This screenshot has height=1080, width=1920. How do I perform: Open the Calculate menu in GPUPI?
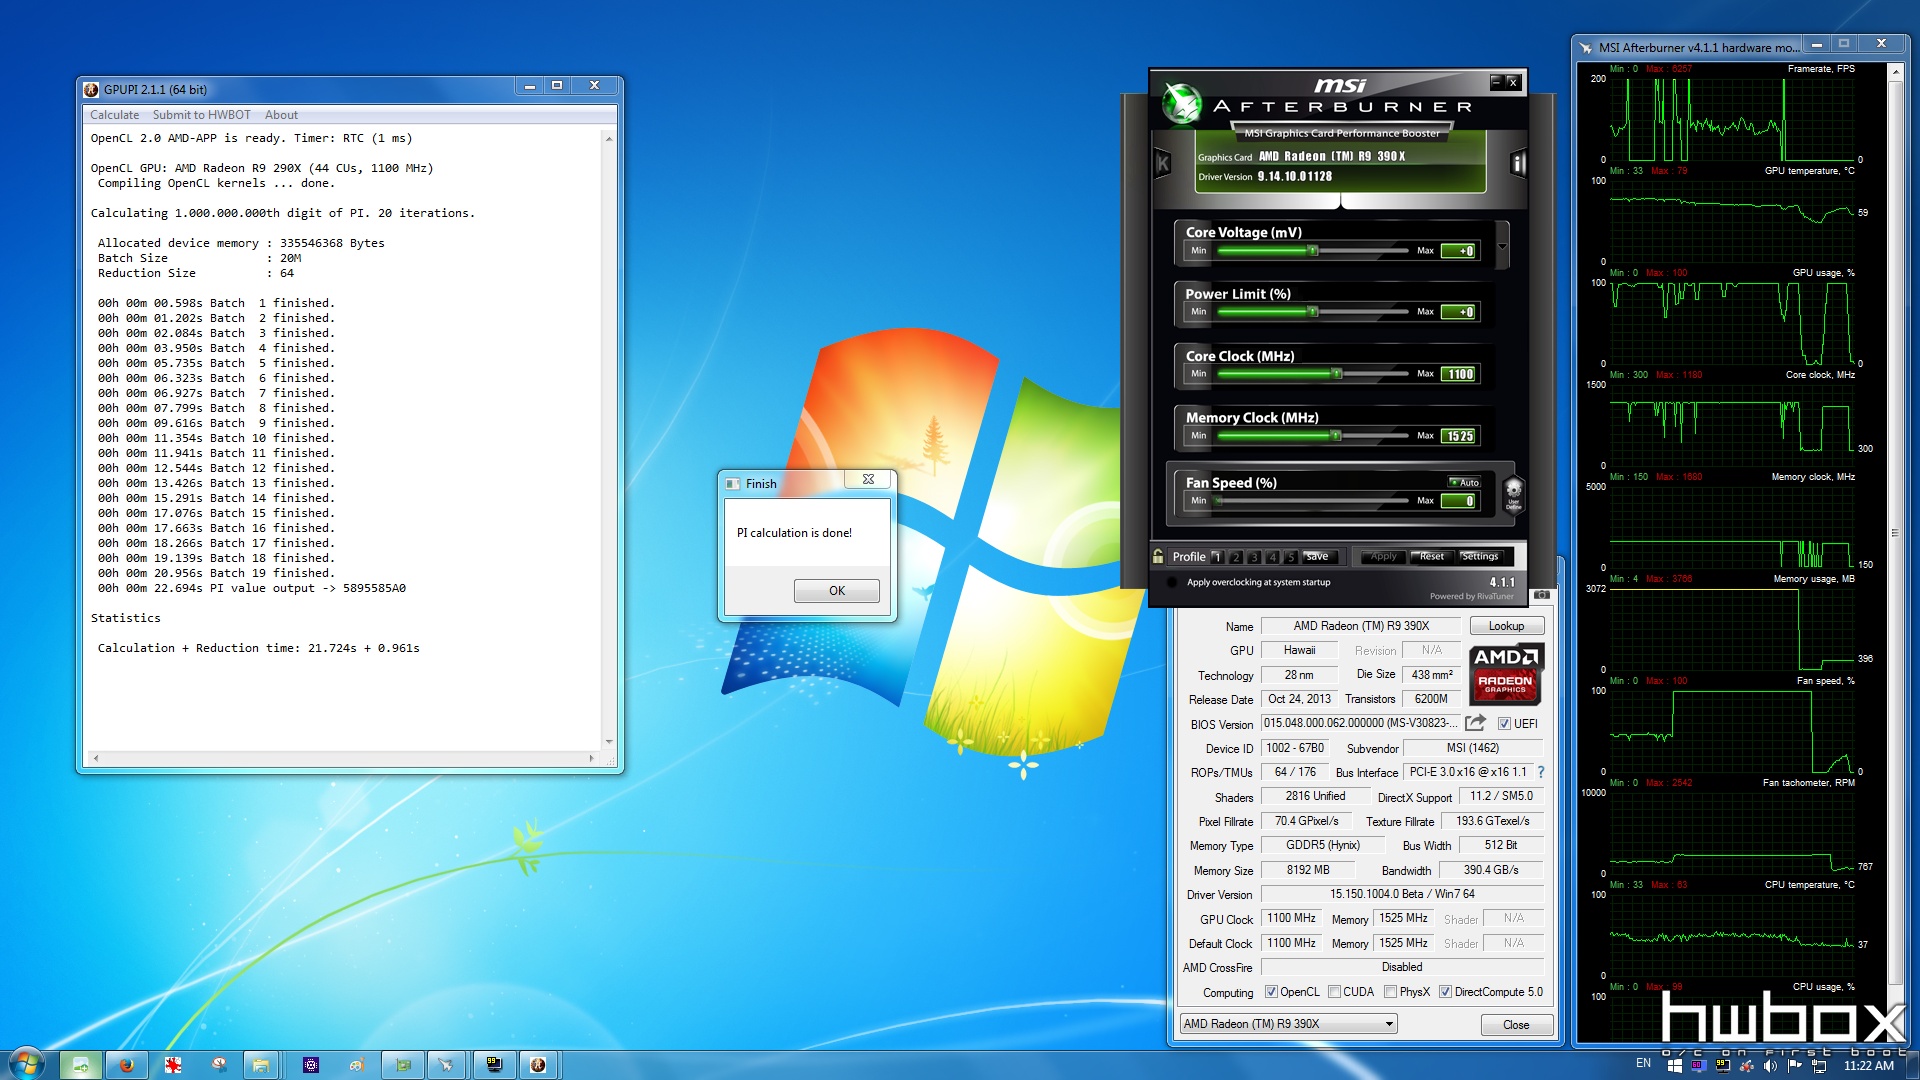click(114, 115)
